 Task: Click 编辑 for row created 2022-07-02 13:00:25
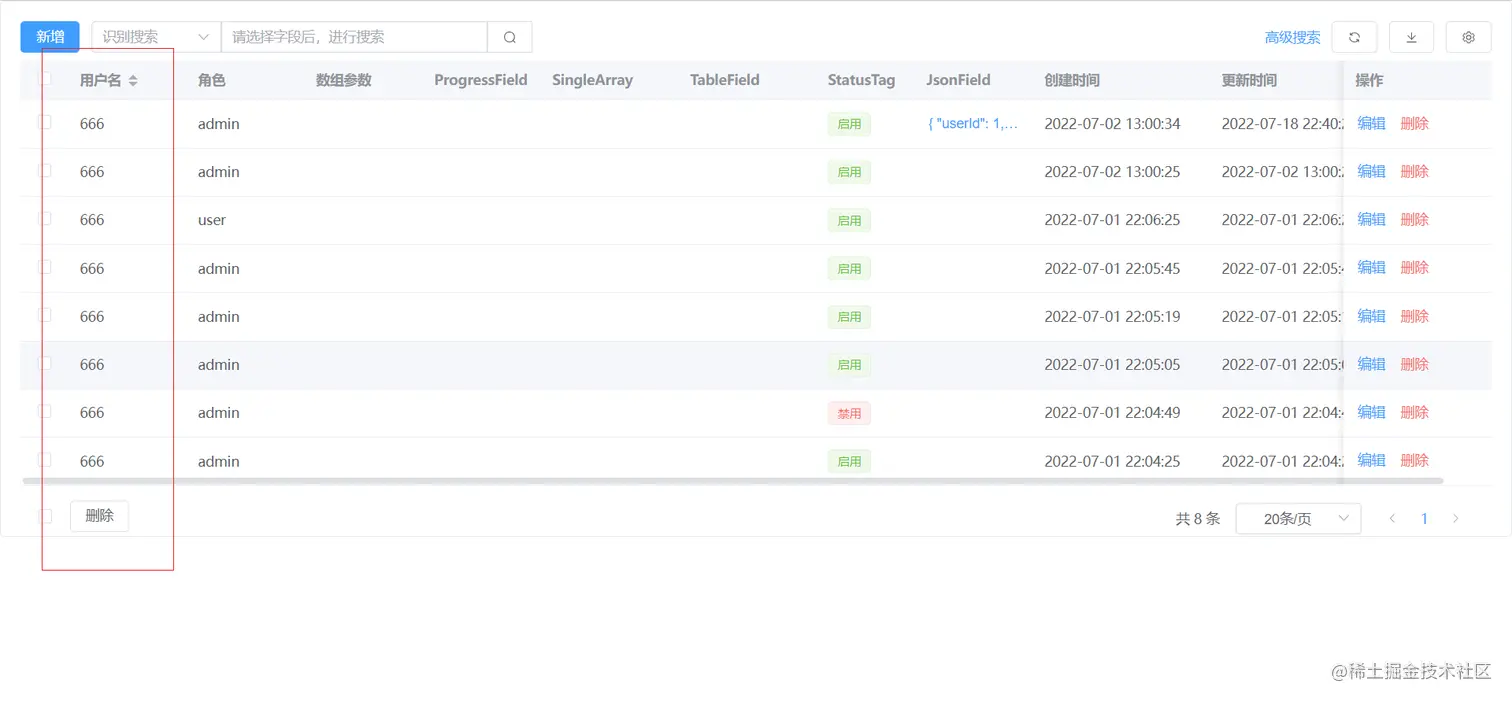pos(1371,171)
